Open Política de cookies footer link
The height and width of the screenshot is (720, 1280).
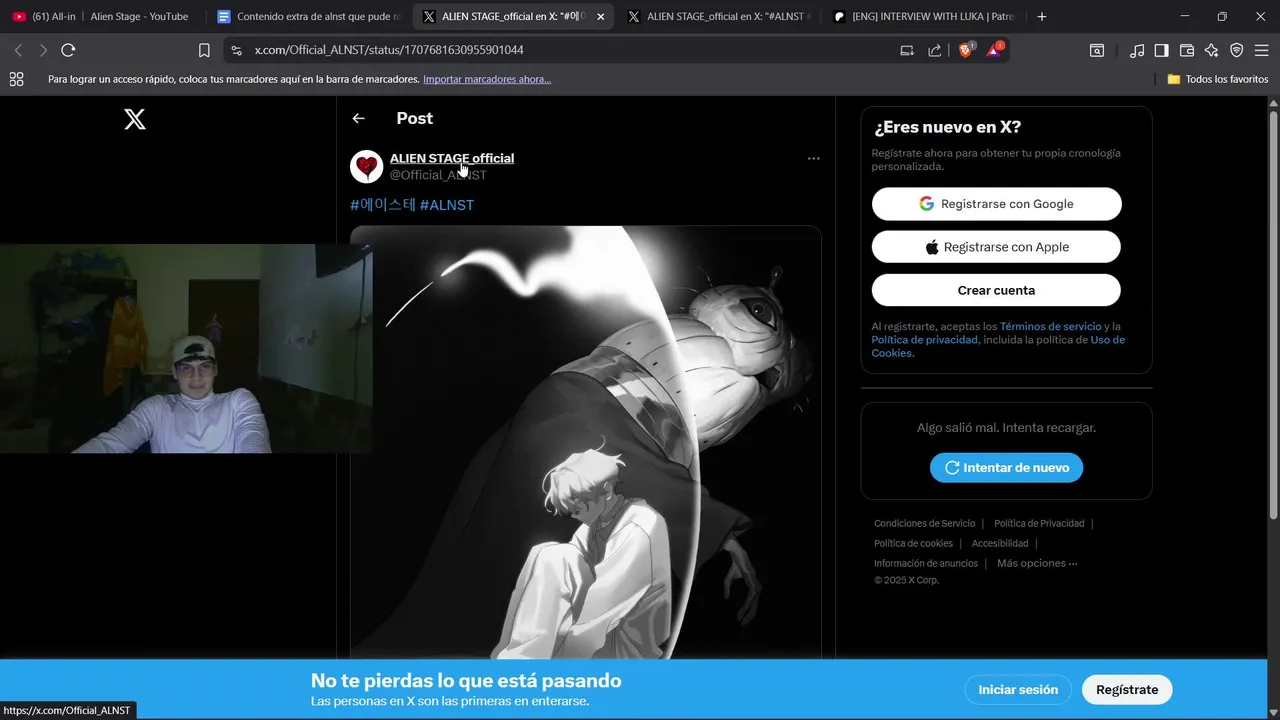913,543
